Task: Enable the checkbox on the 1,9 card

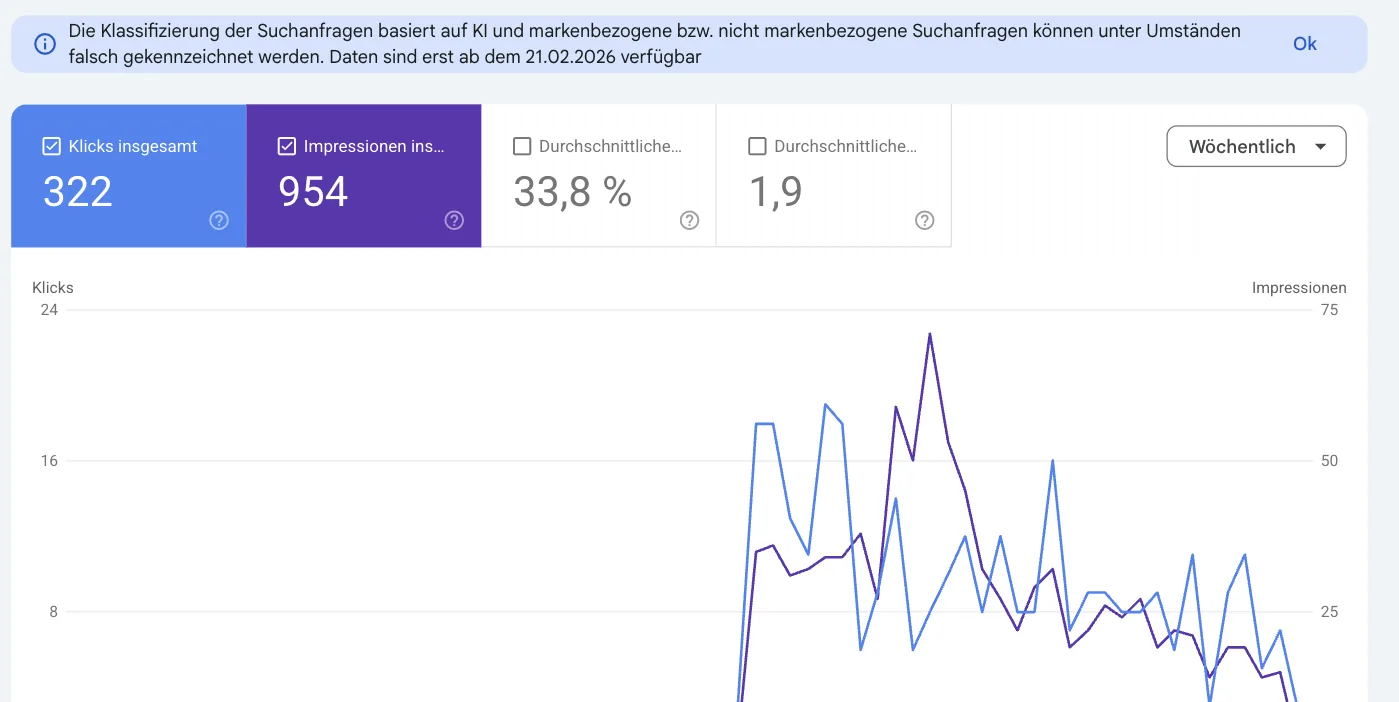Action: pyautogui.click(x=757, y=146)
